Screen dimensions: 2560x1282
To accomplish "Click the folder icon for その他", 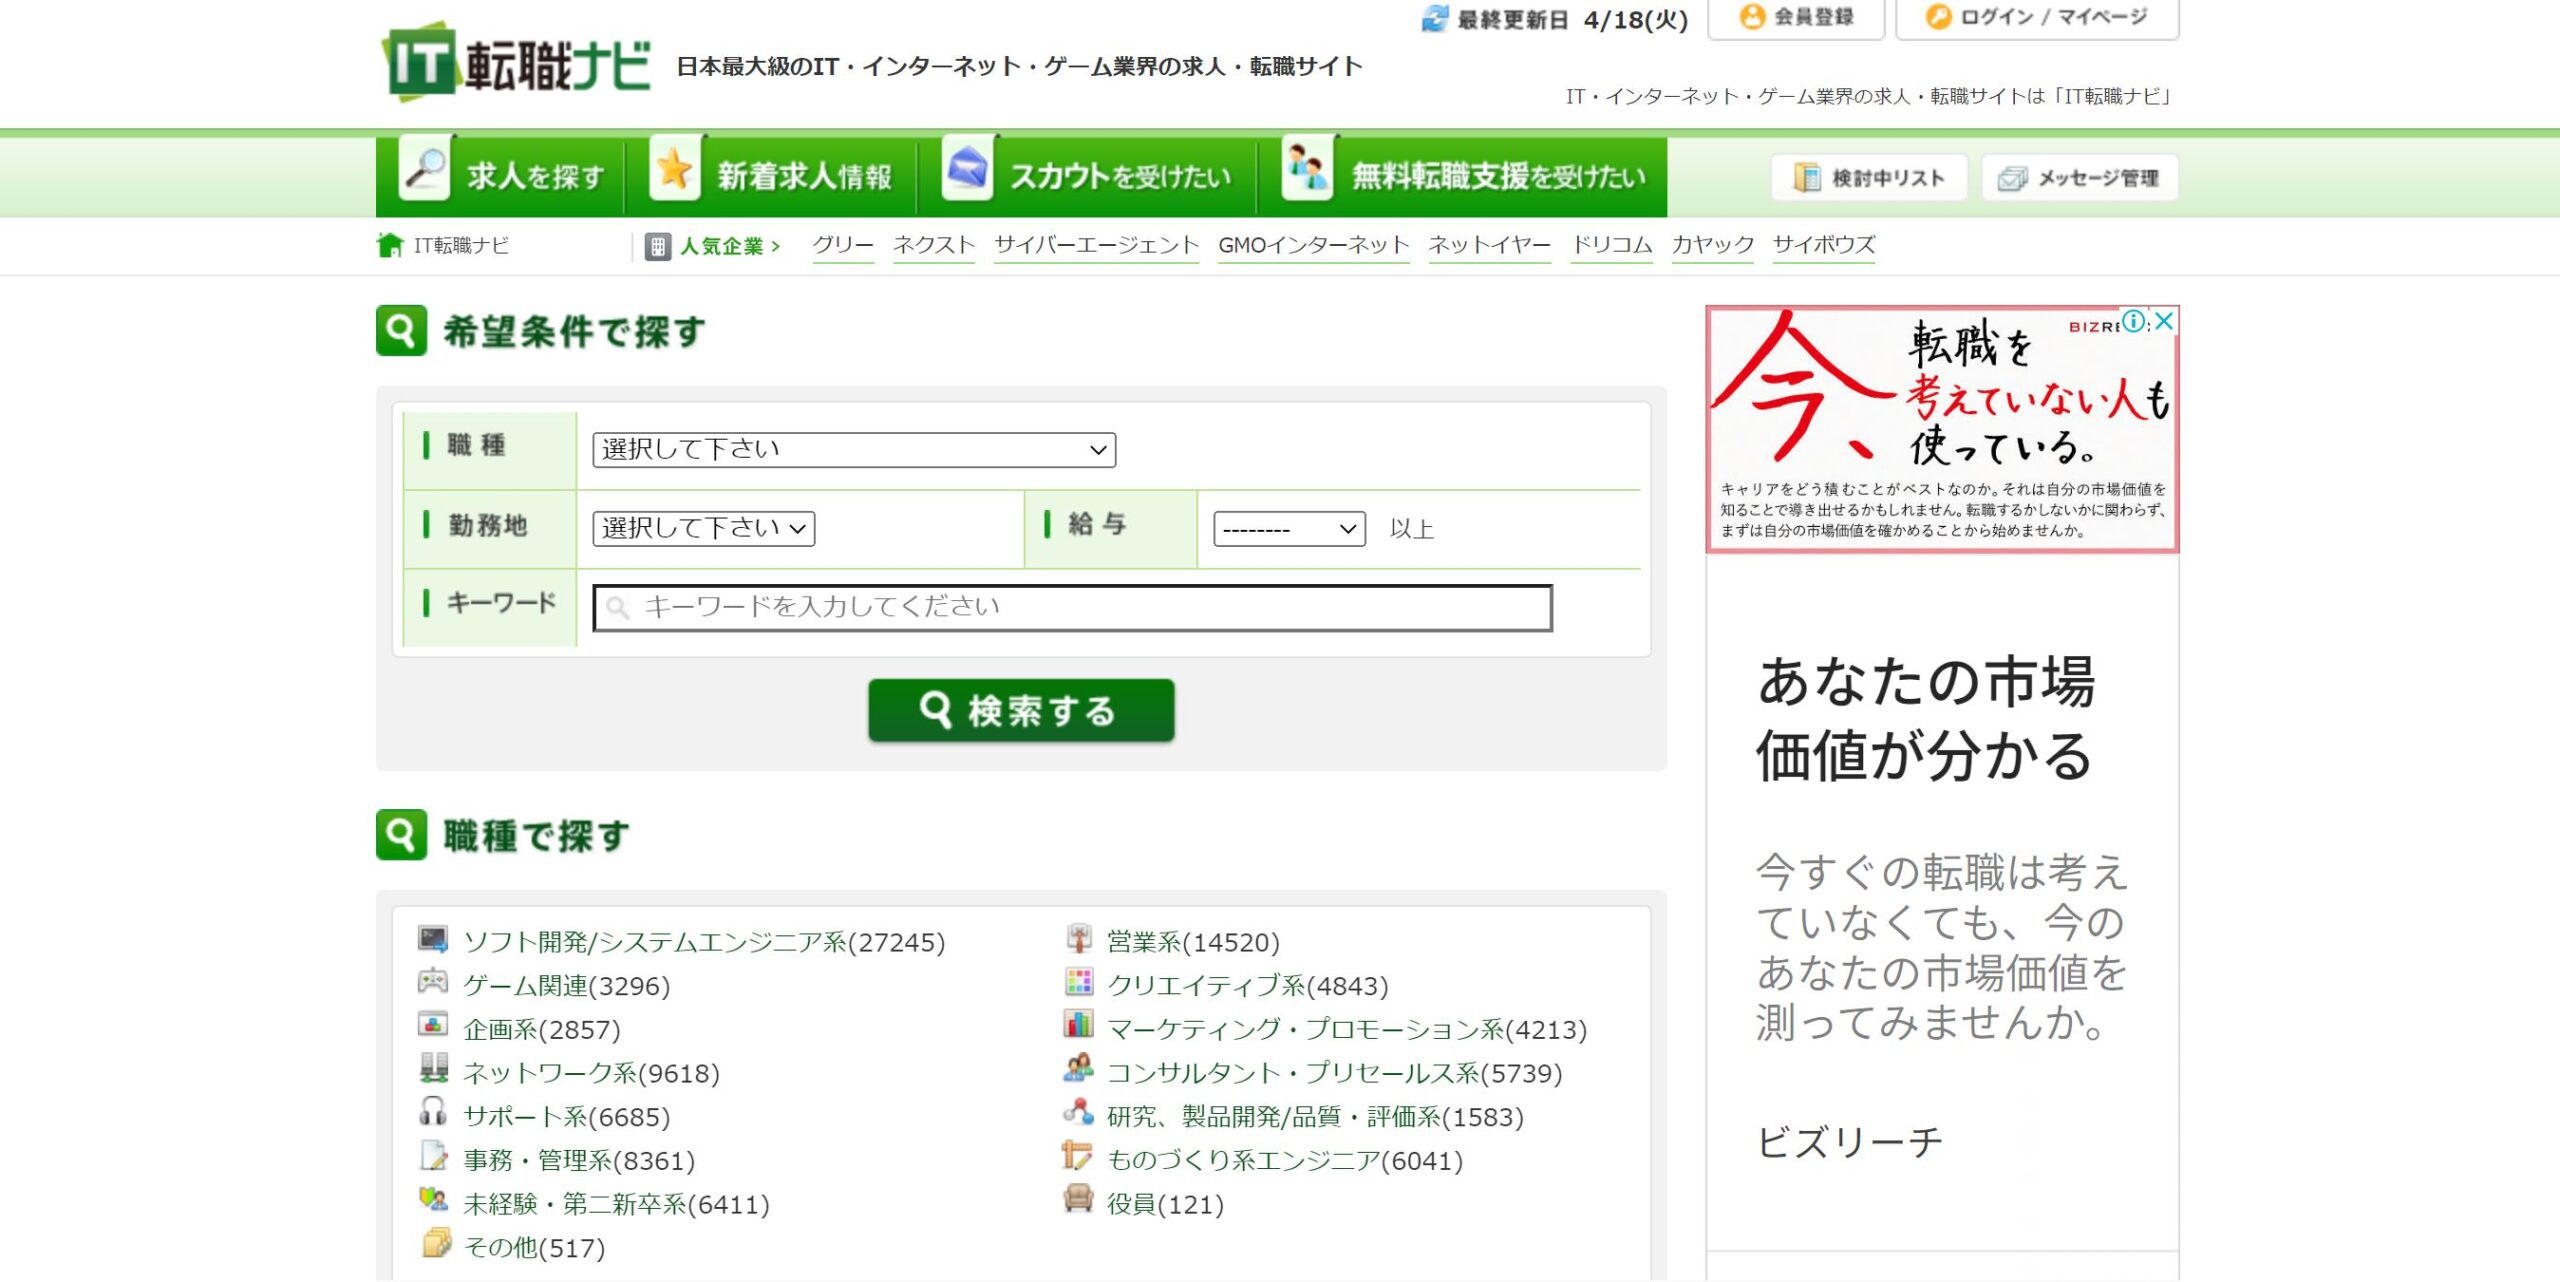I will coord(435,1243).
